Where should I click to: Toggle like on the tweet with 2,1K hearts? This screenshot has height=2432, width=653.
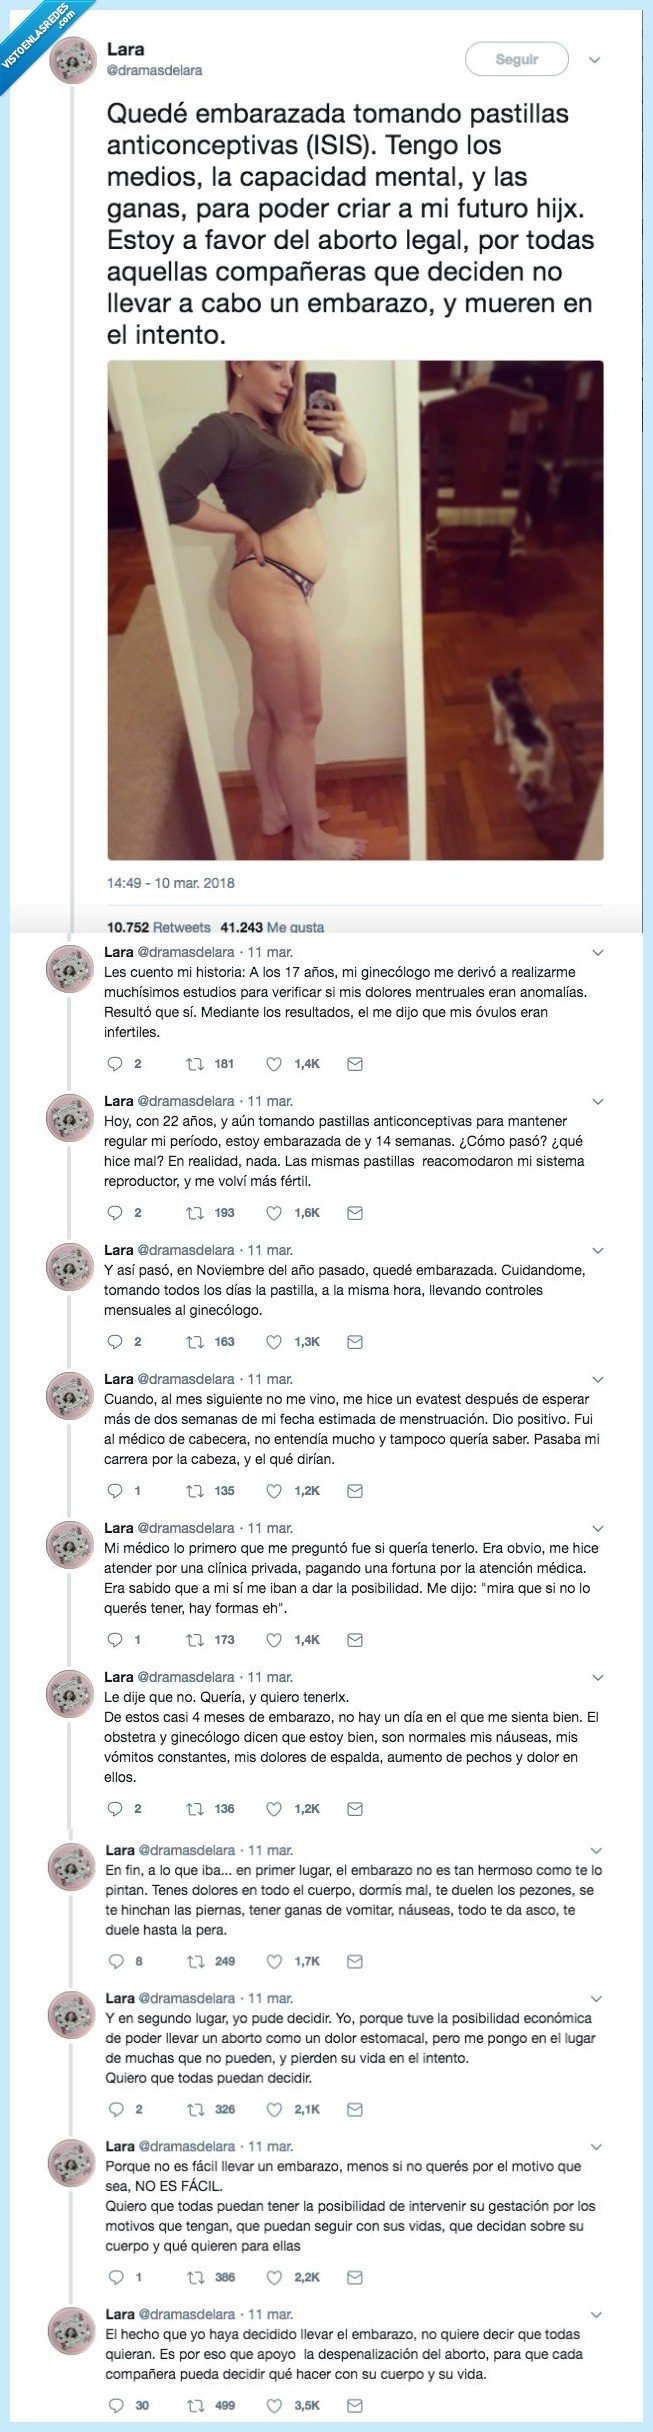[x=275, y=2112]
